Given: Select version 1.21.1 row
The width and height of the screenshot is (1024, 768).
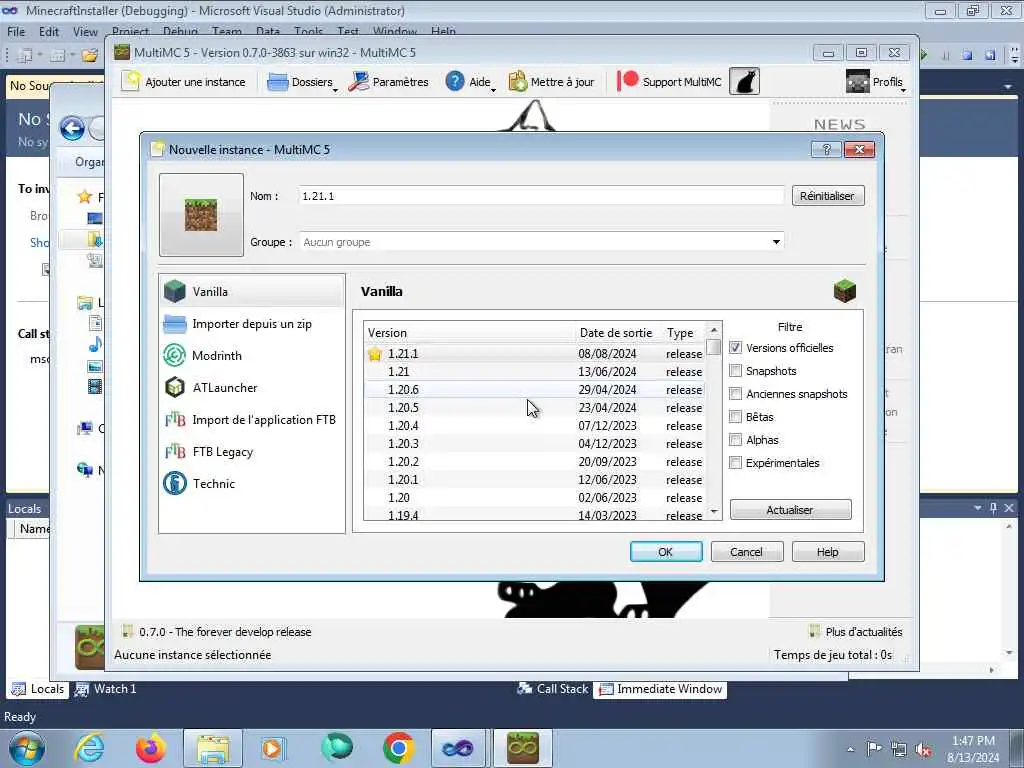Looking at the screenshot, I should click(535, 353).
